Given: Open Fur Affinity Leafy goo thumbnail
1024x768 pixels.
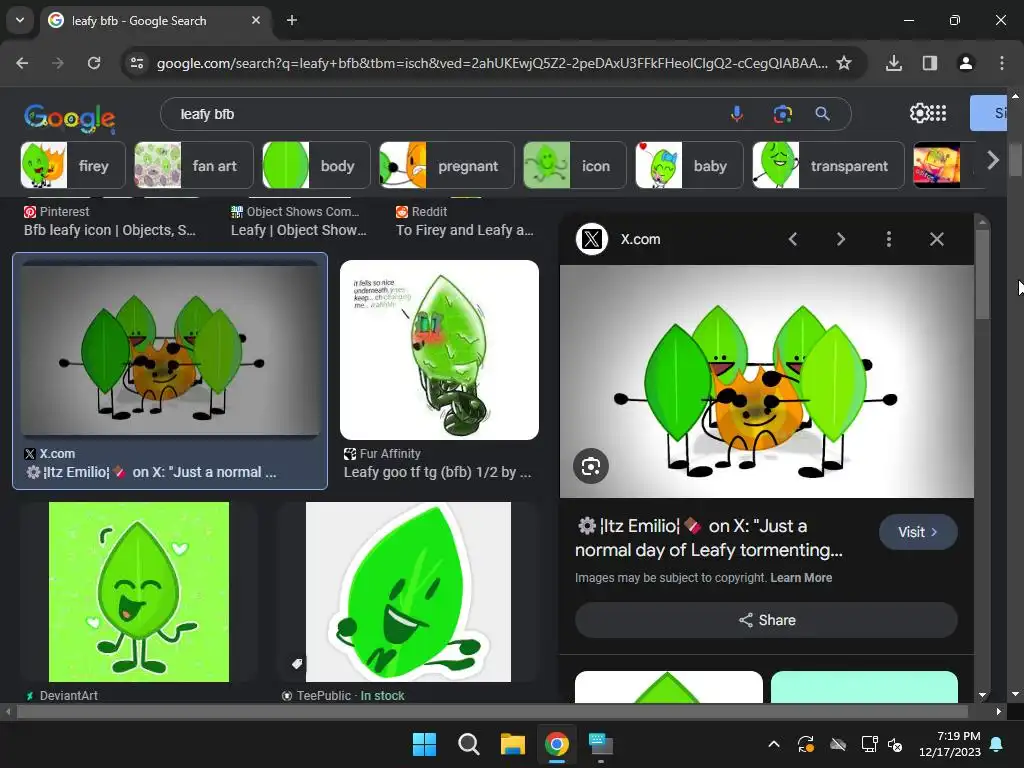Looking at the screenshot, I should click(x=440, y=350).
